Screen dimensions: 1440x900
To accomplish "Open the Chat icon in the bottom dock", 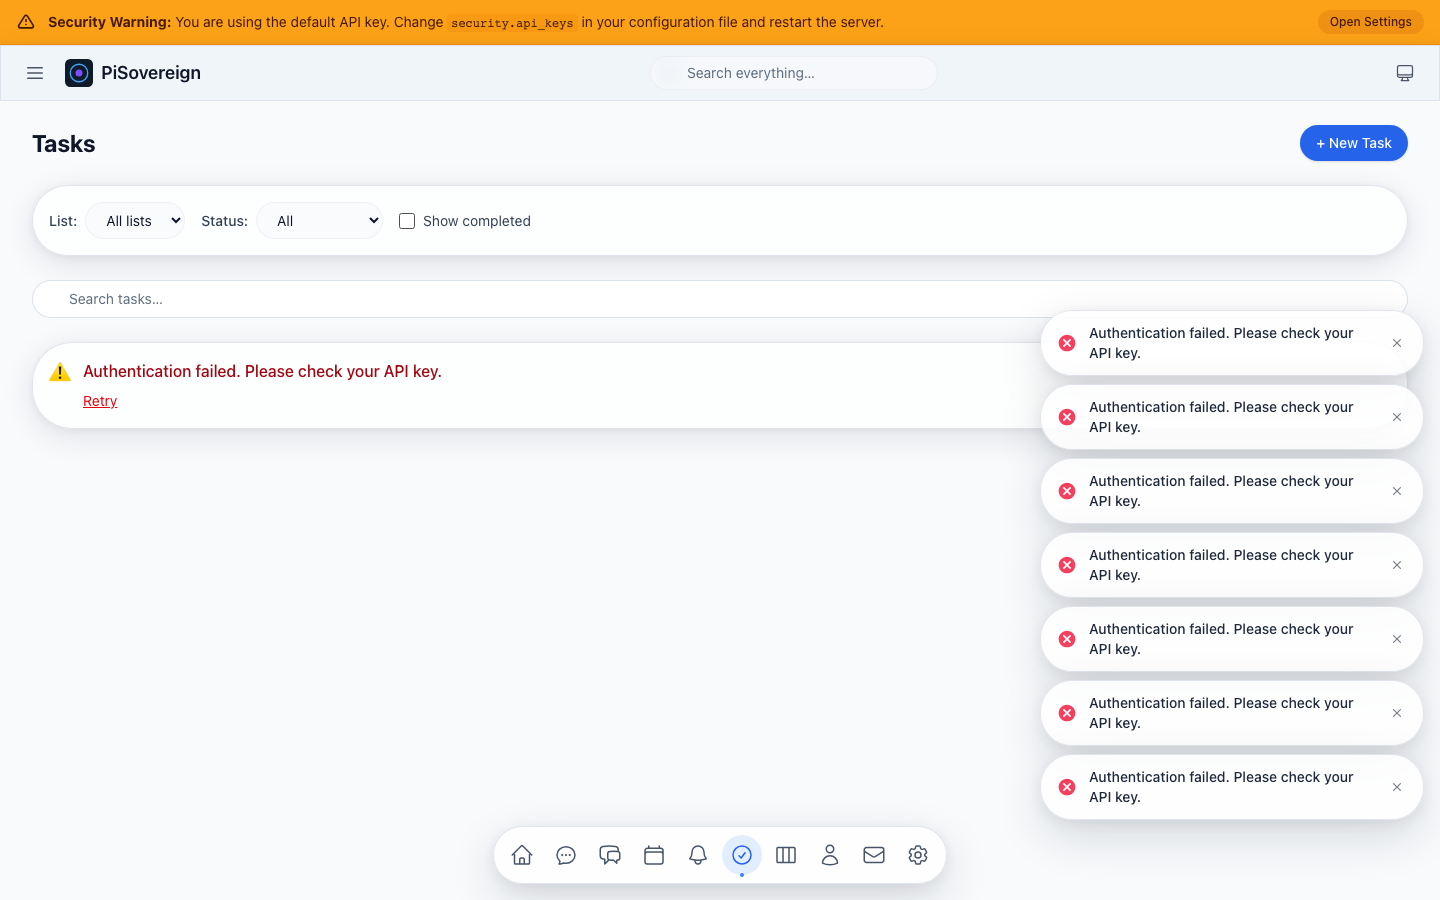I will [x=566, y=855].
